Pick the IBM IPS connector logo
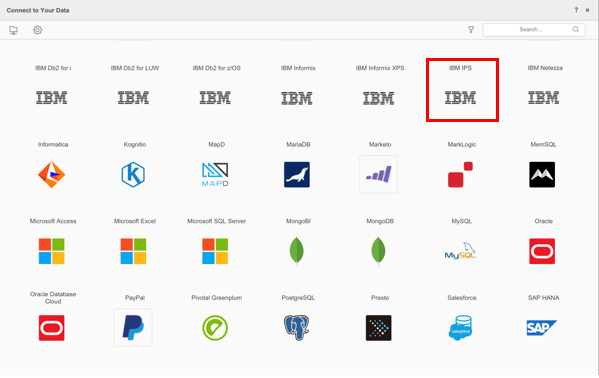 (460, 98)
